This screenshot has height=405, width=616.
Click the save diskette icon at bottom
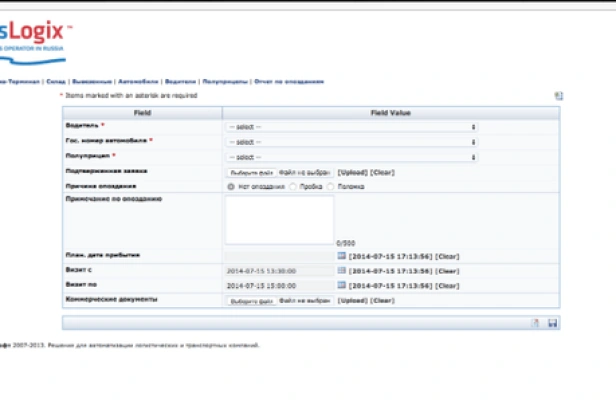coord(553,322)
